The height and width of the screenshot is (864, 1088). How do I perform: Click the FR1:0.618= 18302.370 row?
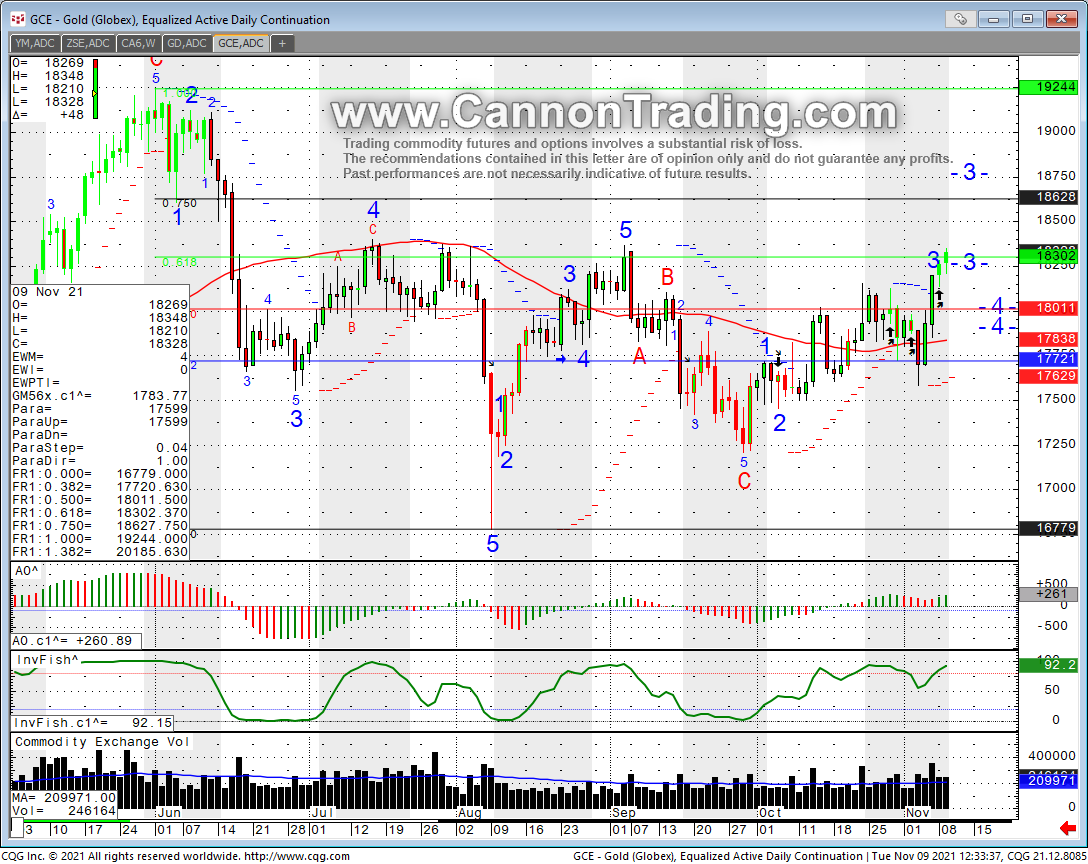[100, 513]
